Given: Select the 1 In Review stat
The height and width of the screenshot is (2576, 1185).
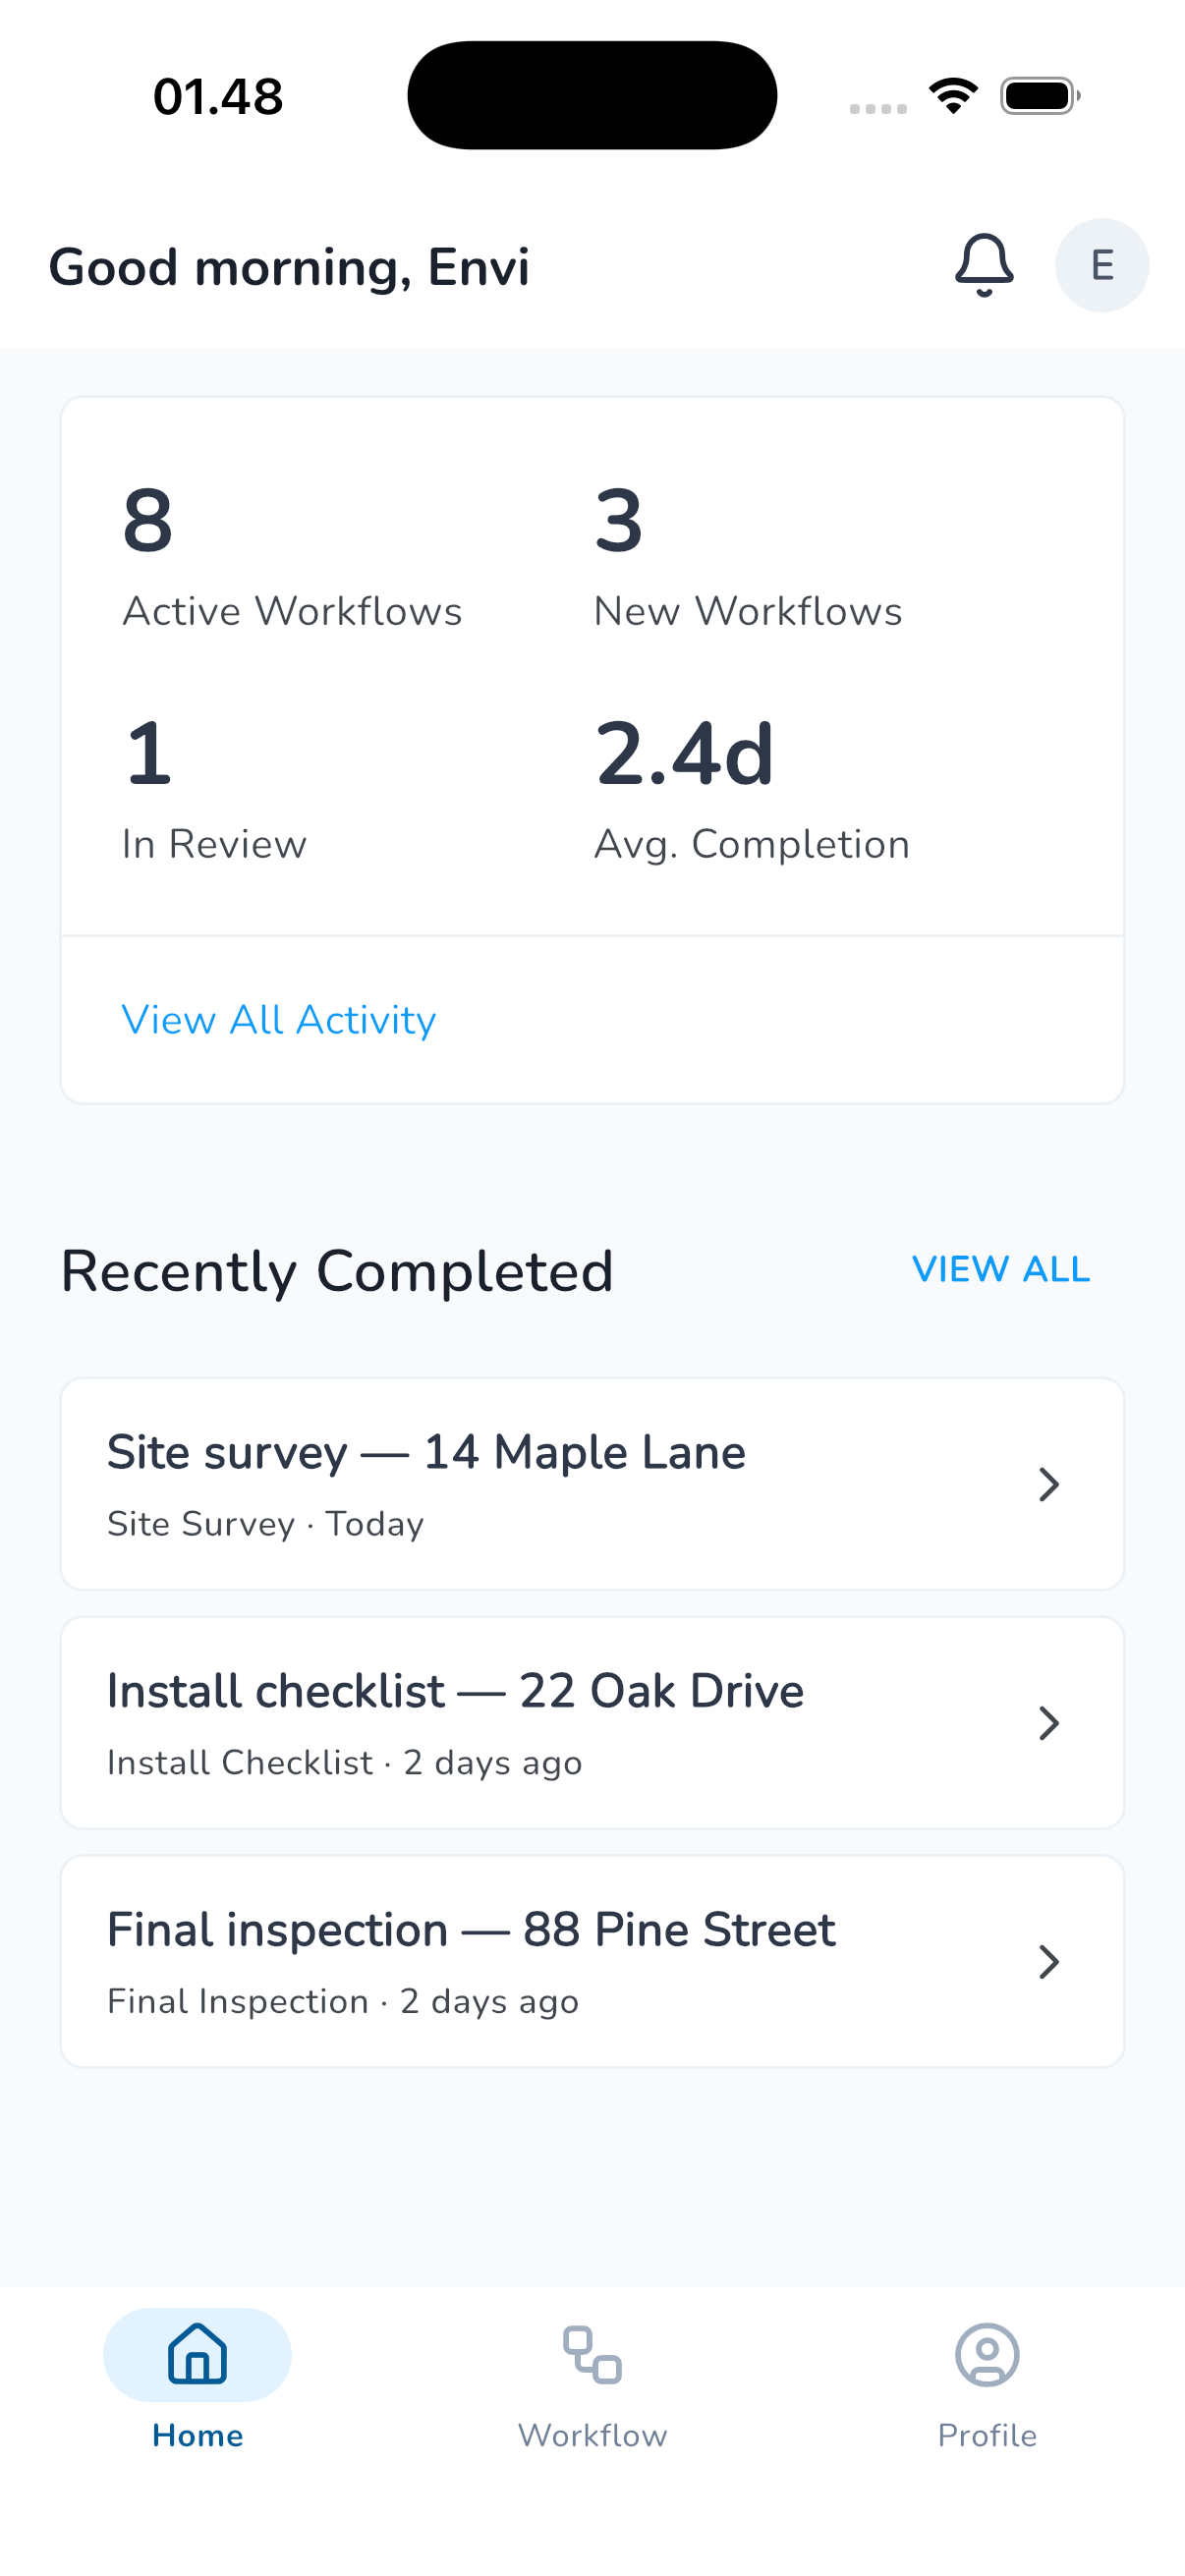Looking at the screenshot, I should 214,790.
